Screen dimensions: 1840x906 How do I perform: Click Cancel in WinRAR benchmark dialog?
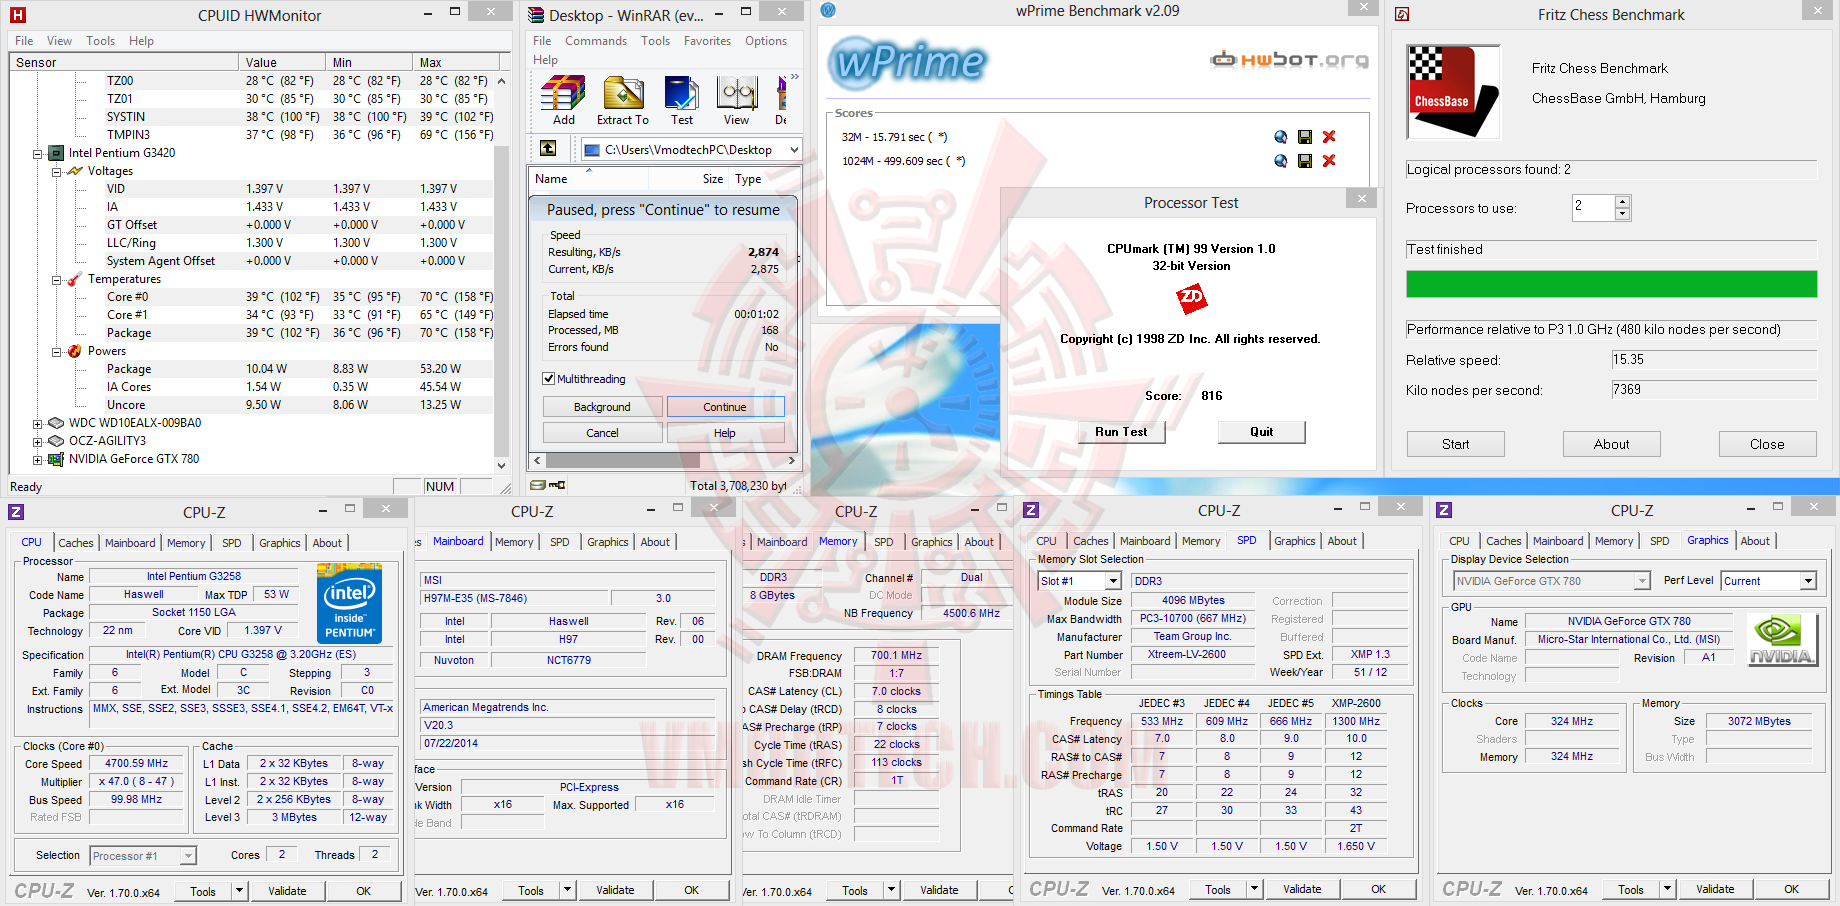pyautogui.click(x=602, y=433)
